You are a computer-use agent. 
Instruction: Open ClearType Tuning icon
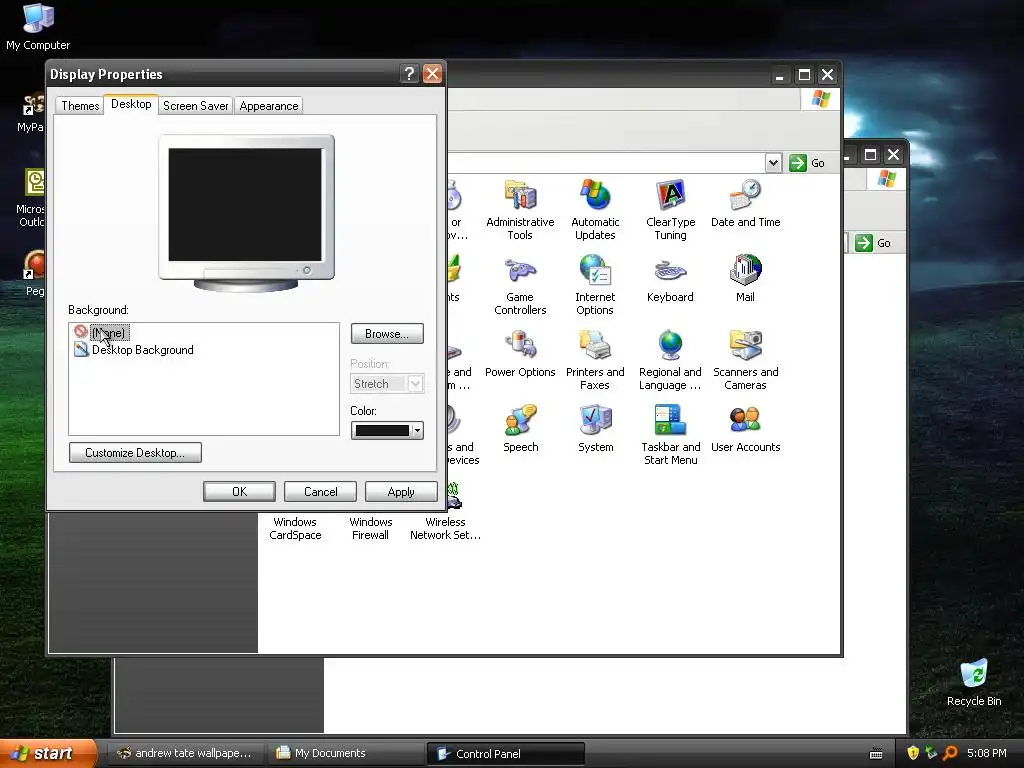pyautogui.click(x=670, y=209)
